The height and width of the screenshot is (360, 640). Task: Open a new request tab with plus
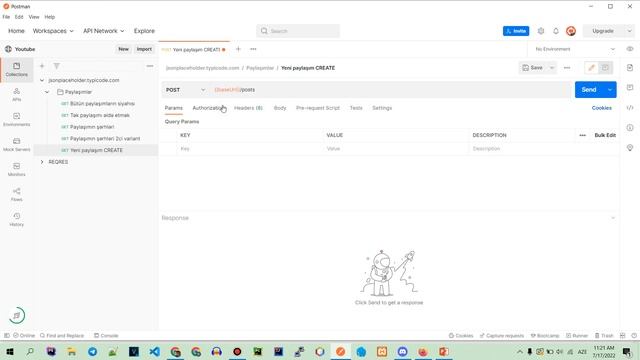pos(238,49)
